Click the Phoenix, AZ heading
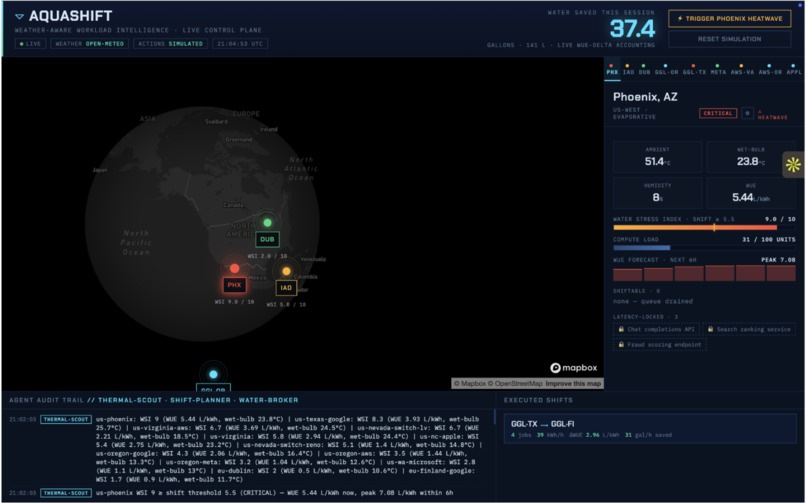806x503 pixels. [645, 97]
